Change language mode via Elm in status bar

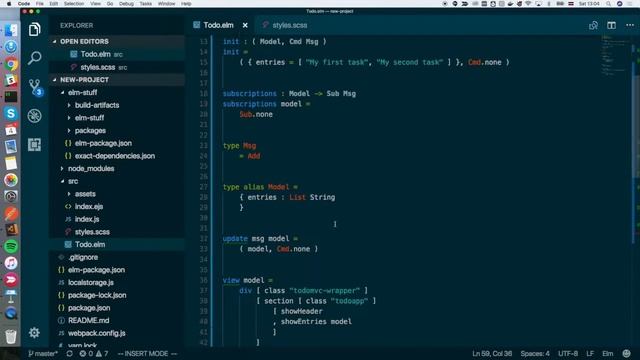tap(608, 353)
